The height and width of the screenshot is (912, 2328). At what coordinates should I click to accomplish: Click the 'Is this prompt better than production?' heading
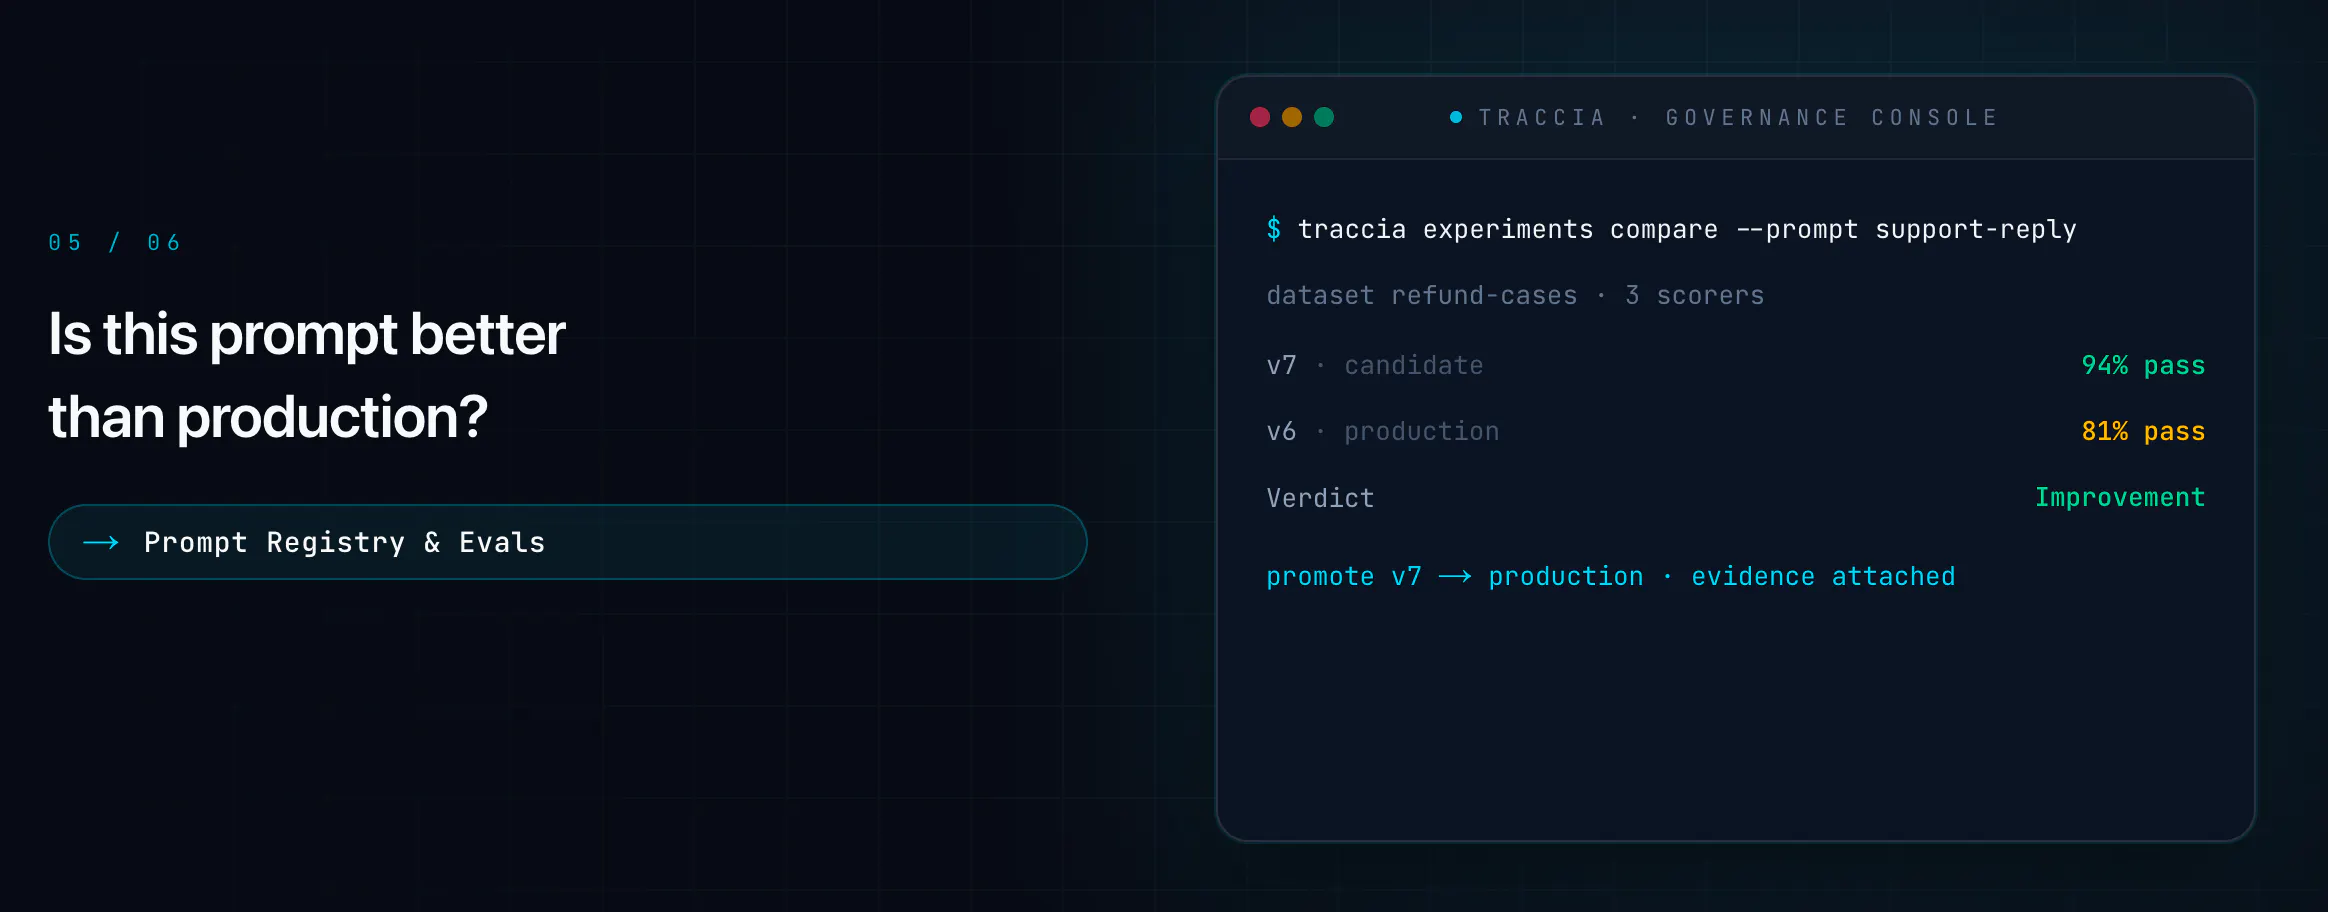click(307, 375)
